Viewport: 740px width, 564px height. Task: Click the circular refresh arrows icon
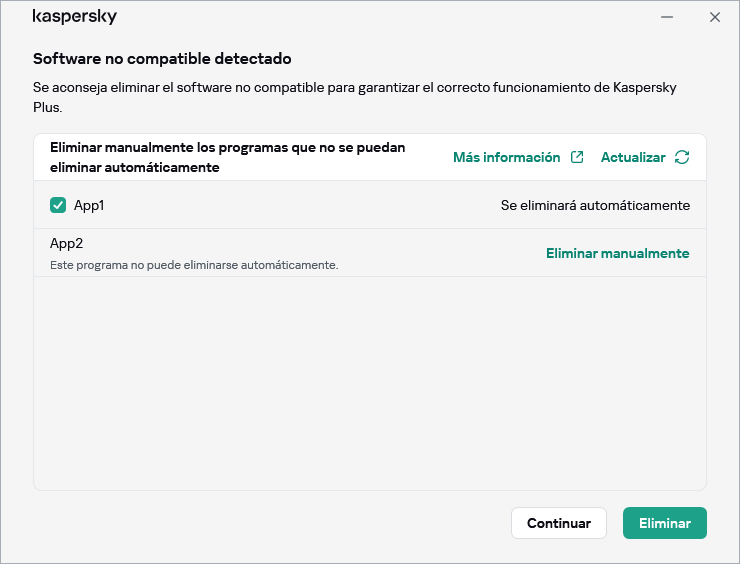[682, 158]
